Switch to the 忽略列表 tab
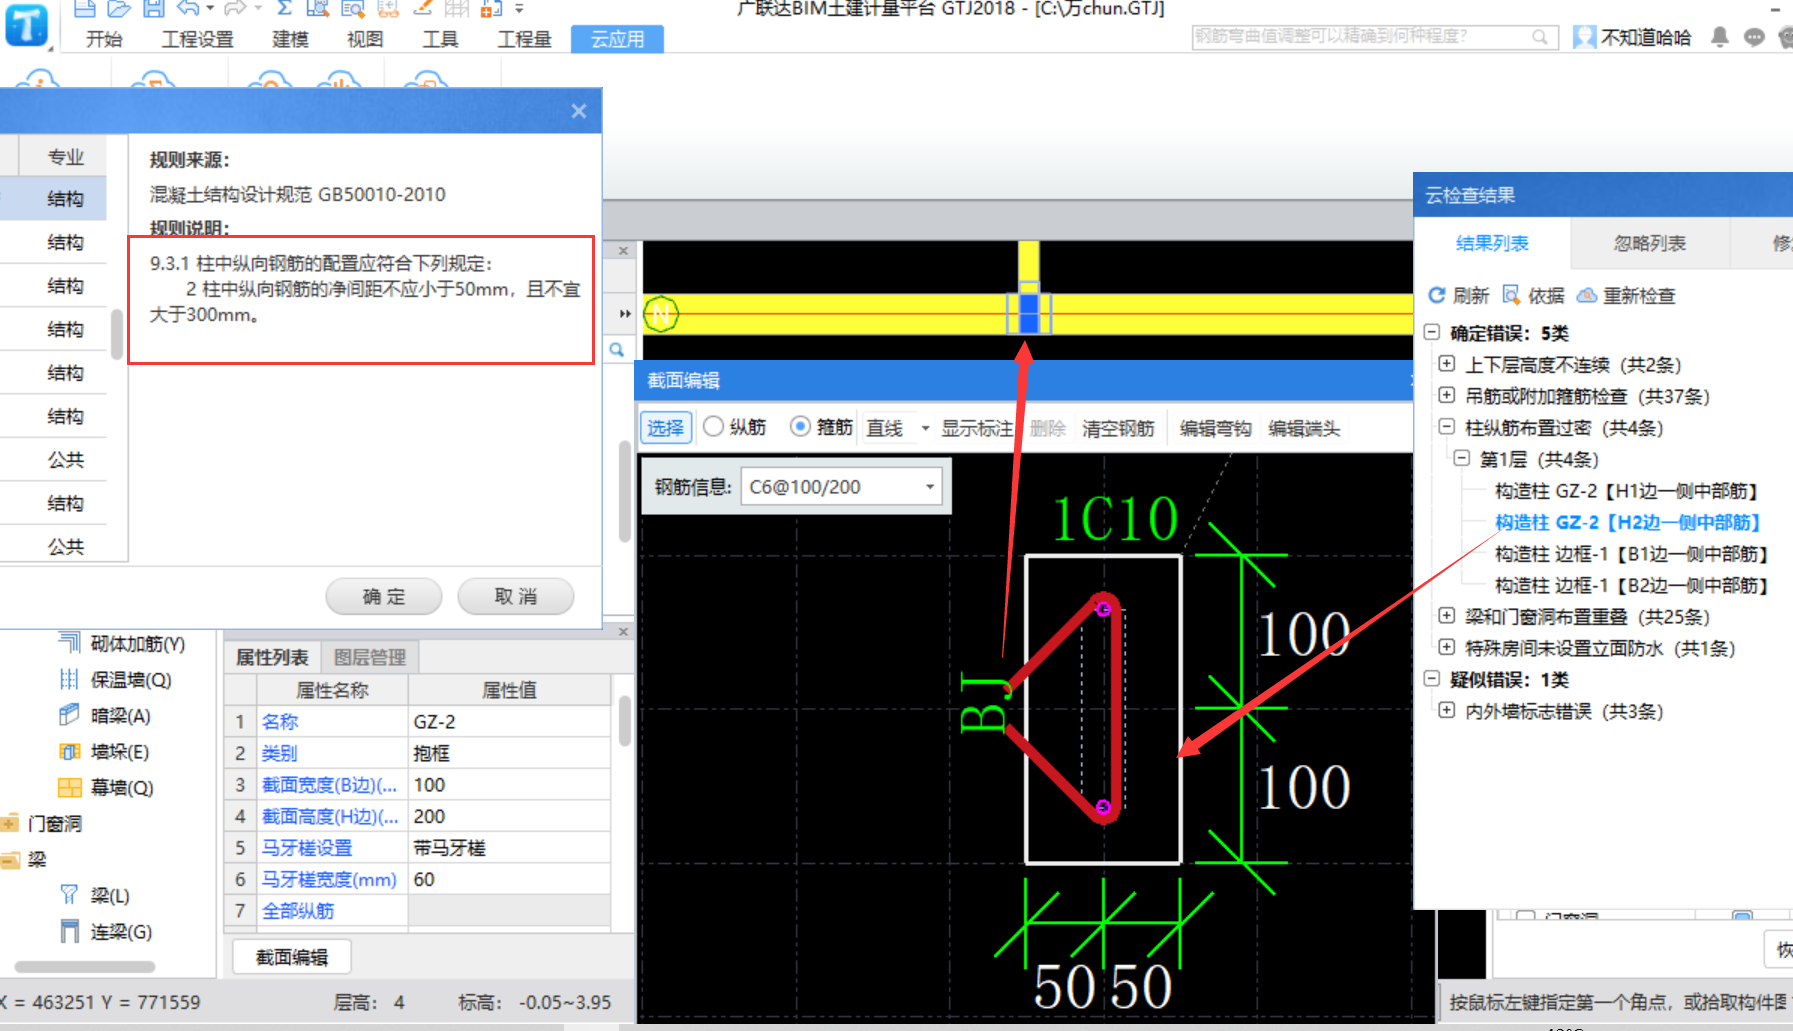This screenshot has width=1793, height=1031. pyautogui.click(x=1649, y=243)
